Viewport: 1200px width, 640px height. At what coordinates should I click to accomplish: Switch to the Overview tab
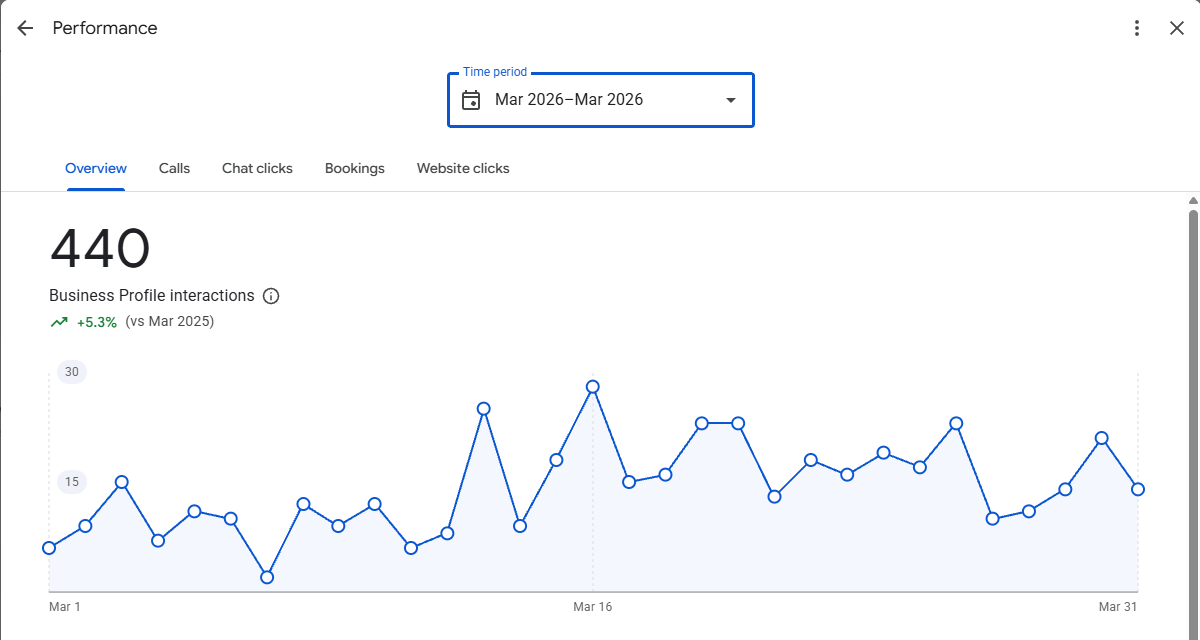pyautogui.click(x=96, y=168)
